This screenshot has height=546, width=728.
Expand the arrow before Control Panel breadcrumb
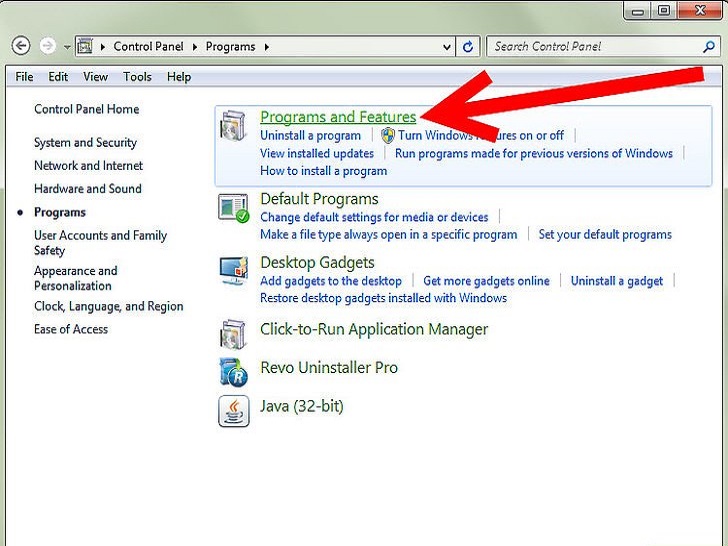(x=103, y=47)
